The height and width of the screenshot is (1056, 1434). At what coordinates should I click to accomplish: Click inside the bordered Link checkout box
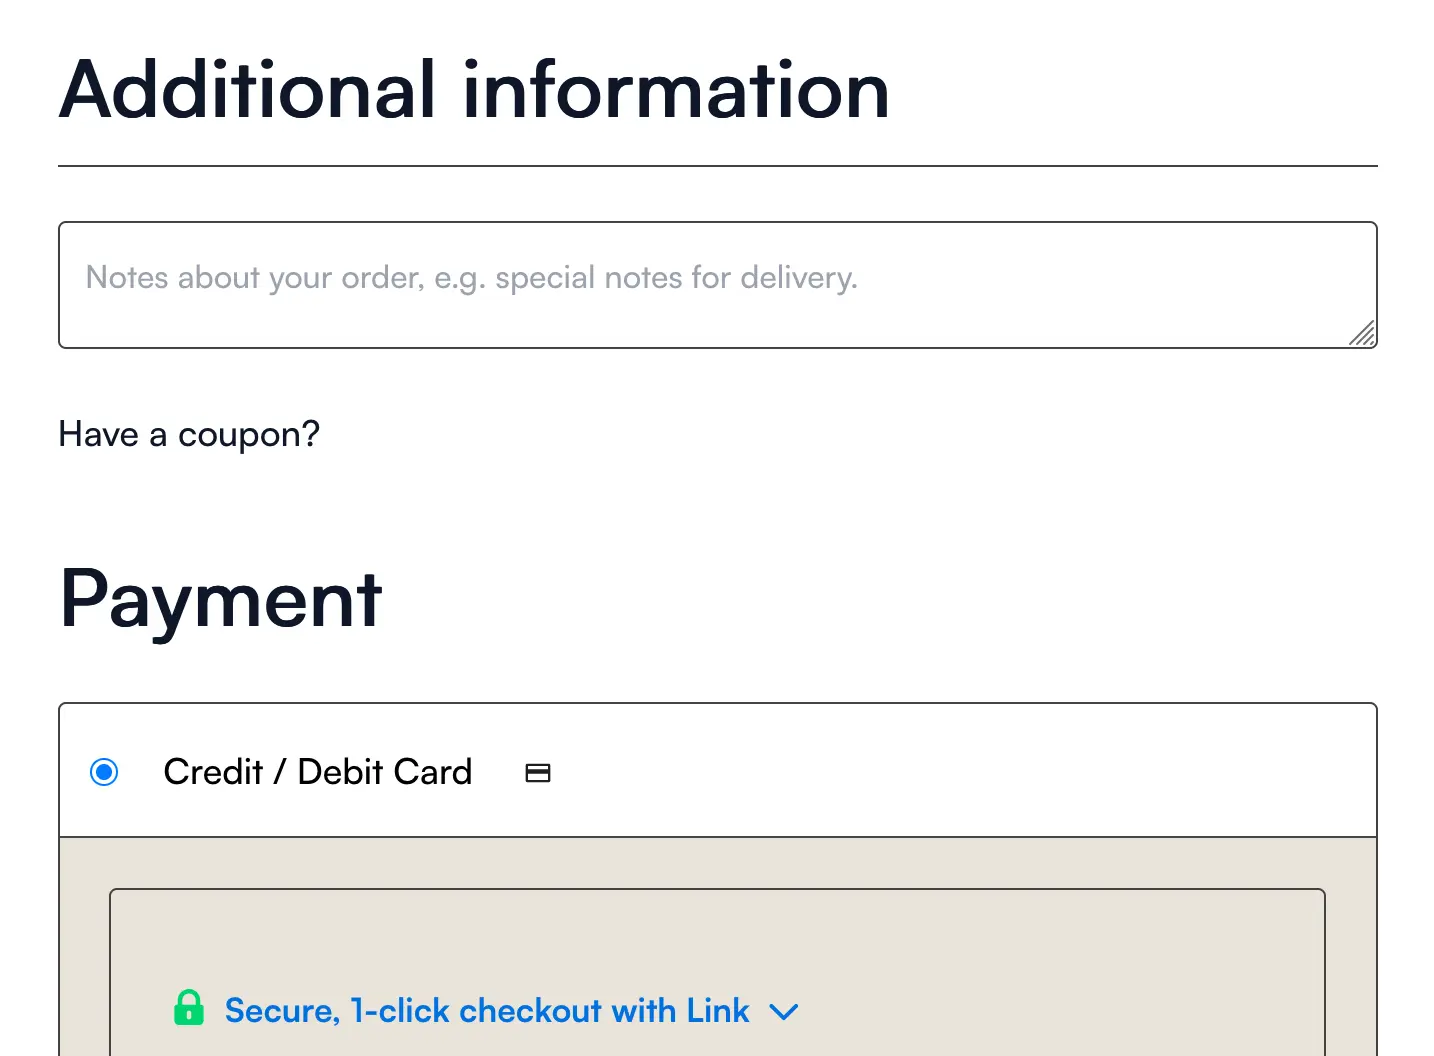point(1000,960)
